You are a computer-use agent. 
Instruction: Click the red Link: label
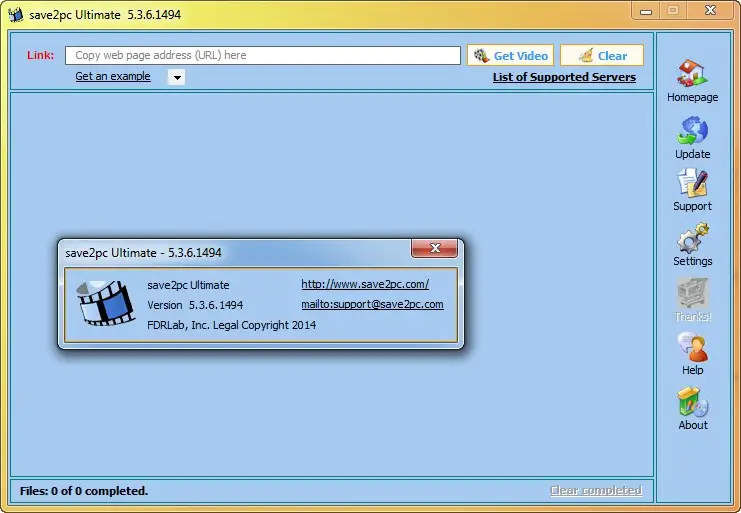click(x=41, y=55)
